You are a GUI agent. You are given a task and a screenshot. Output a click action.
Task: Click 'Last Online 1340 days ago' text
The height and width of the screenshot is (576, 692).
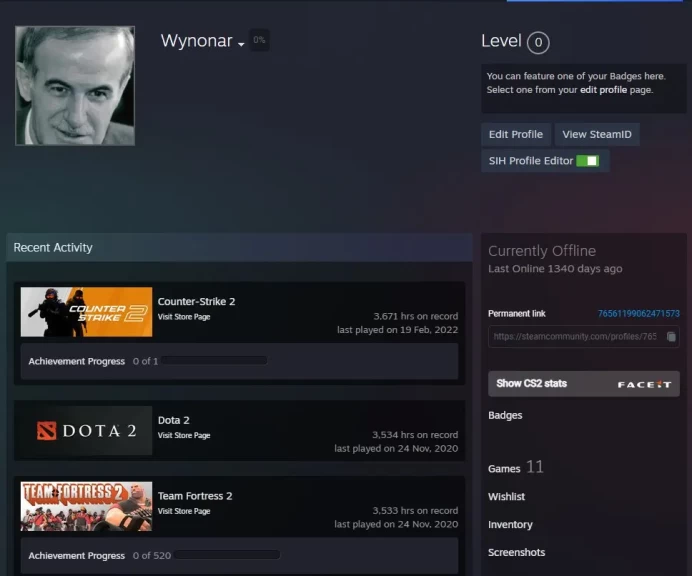[x=555, y=269]
